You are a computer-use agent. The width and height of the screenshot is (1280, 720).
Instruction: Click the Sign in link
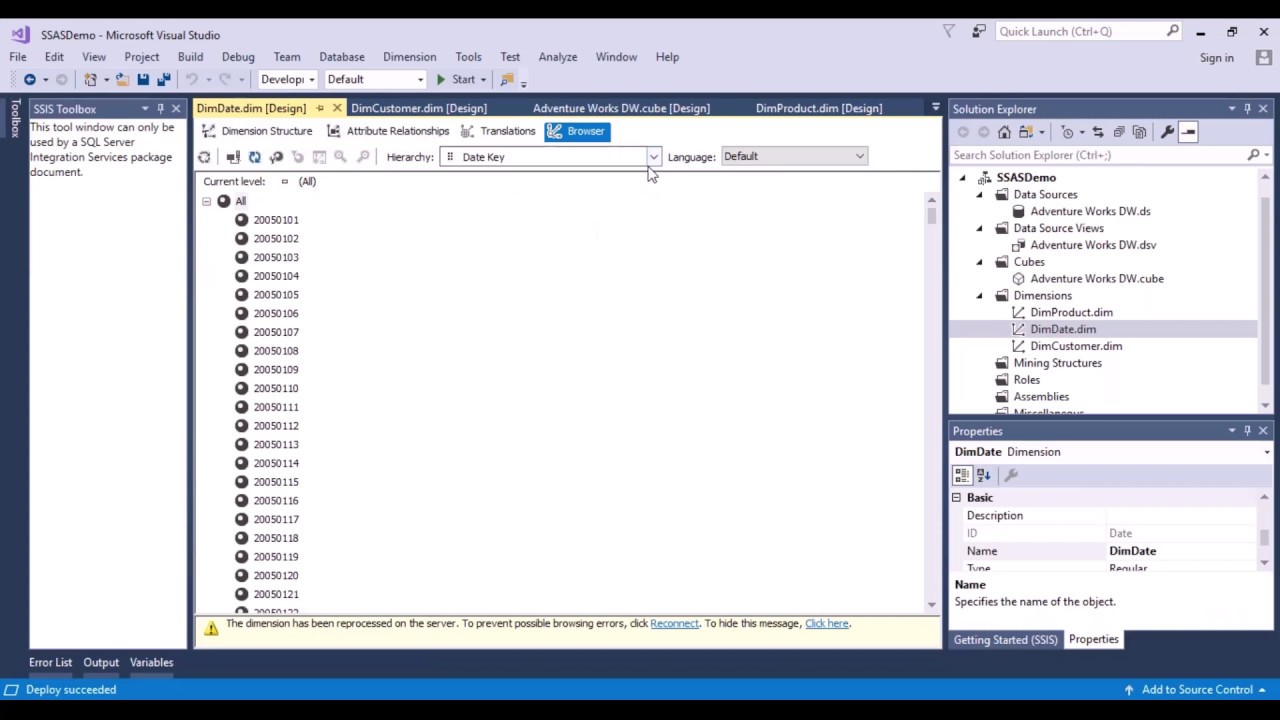point(1217,58)
